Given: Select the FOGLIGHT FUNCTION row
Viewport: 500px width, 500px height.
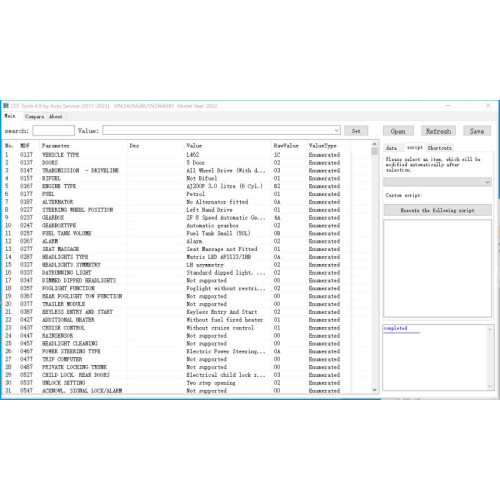Looking at the screenshot, I should [x=187, y=288].
